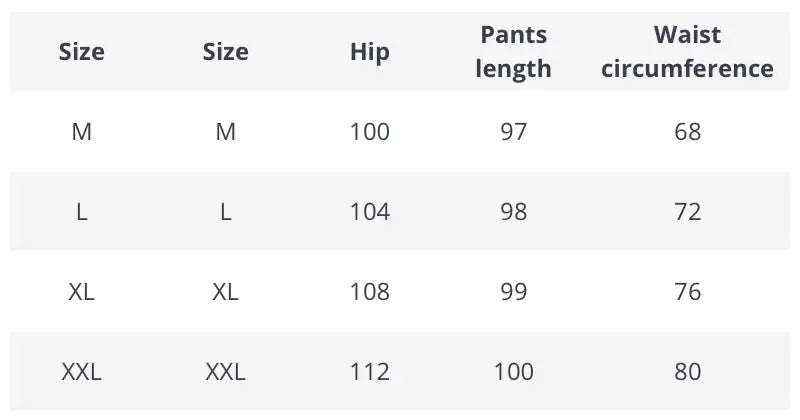The height and width of the screenshot is (420, 800).
Task: Select hip value 112 in XXL row
Action: coord(369,372)
